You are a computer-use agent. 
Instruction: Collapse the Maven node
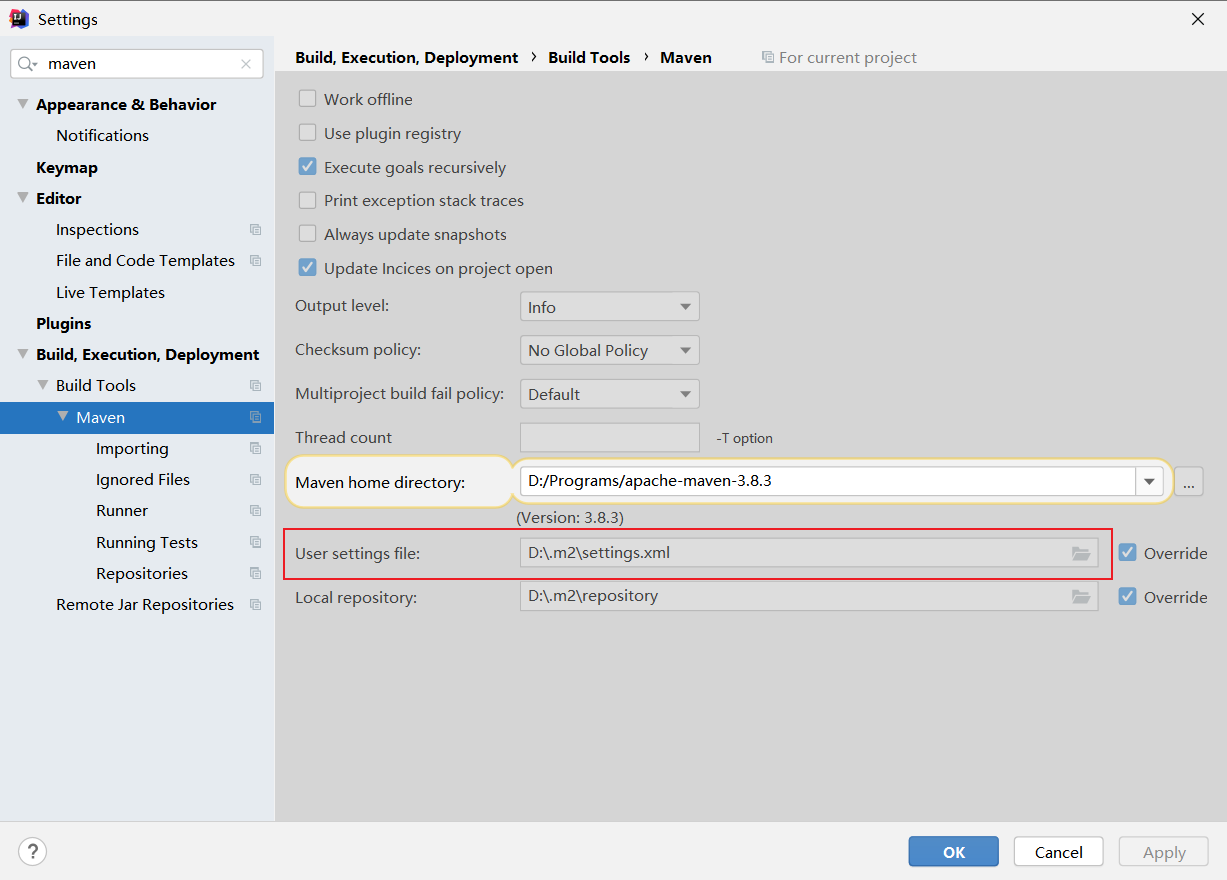coord(63,417)
